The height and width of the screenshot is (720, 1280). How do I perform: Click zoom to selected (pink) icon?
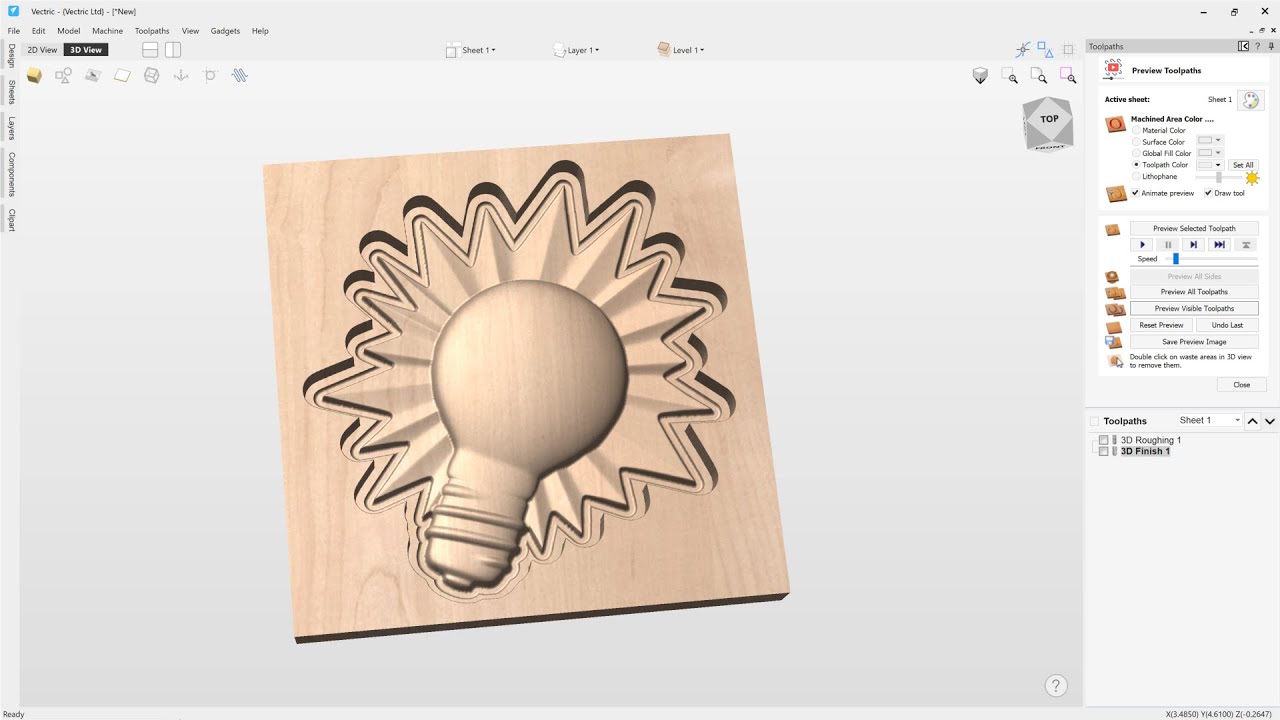[x=1068, y=75]
